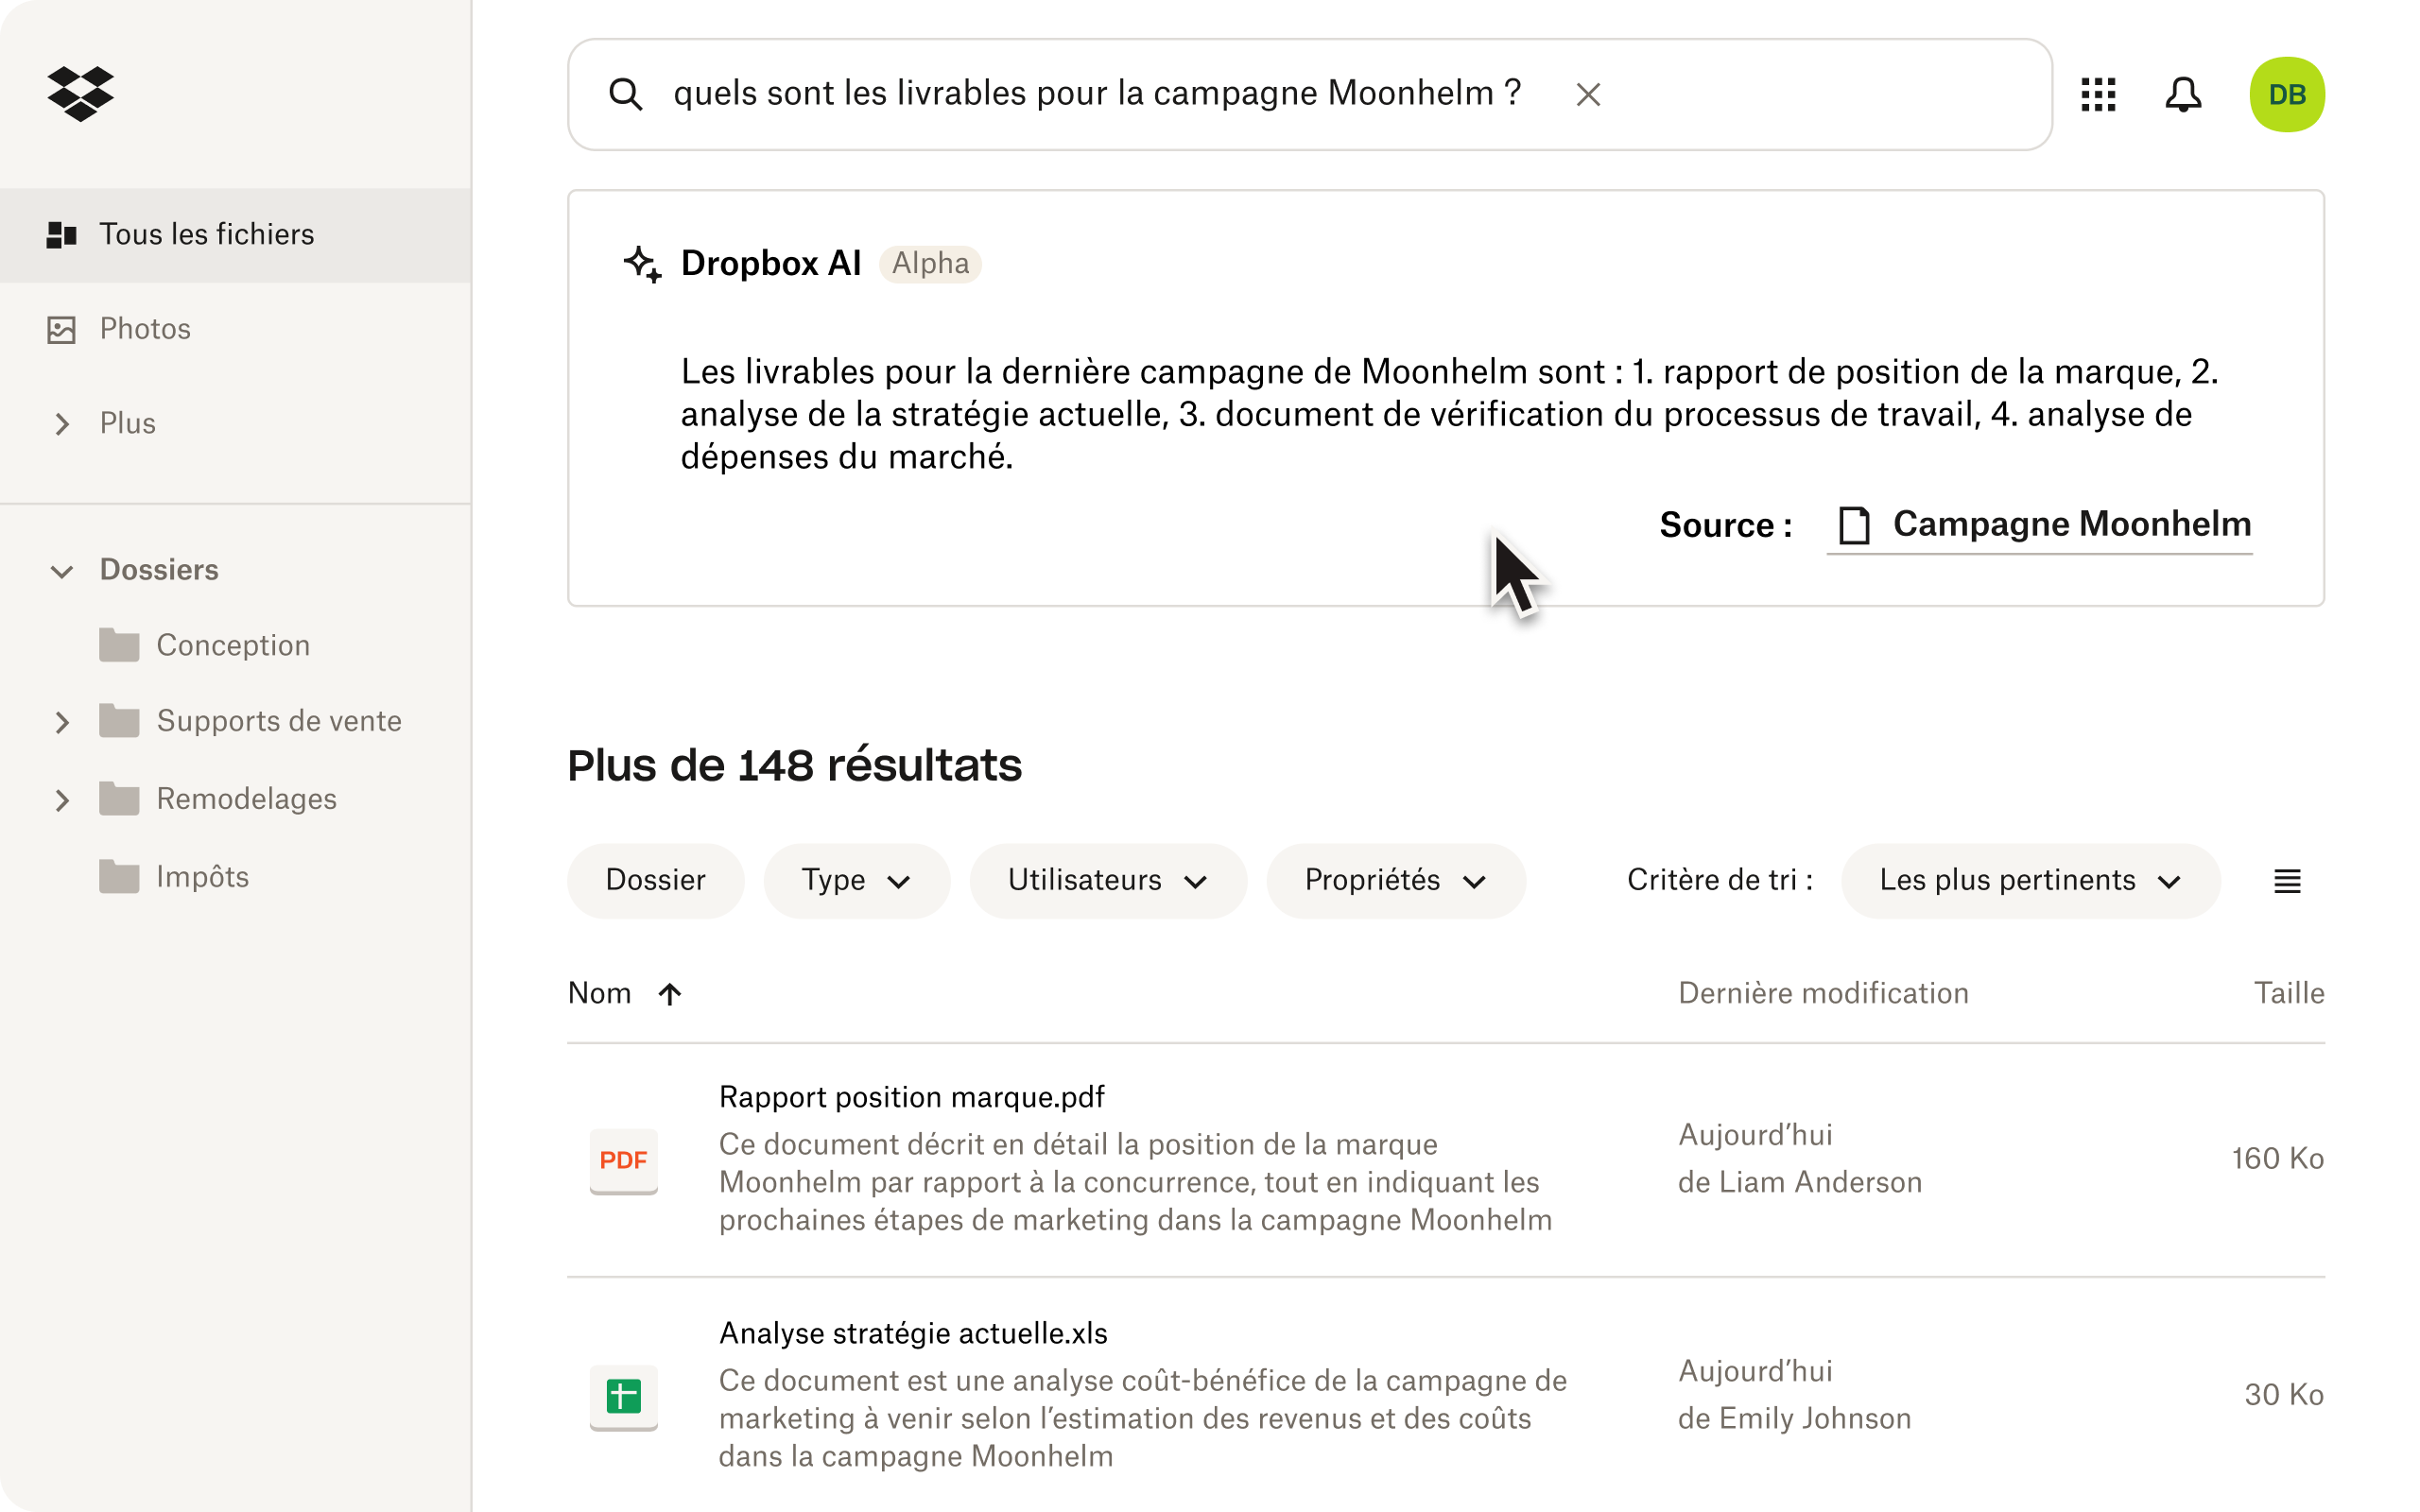
Task: Open Rapport position marque.pdf
Action: 912,1098
